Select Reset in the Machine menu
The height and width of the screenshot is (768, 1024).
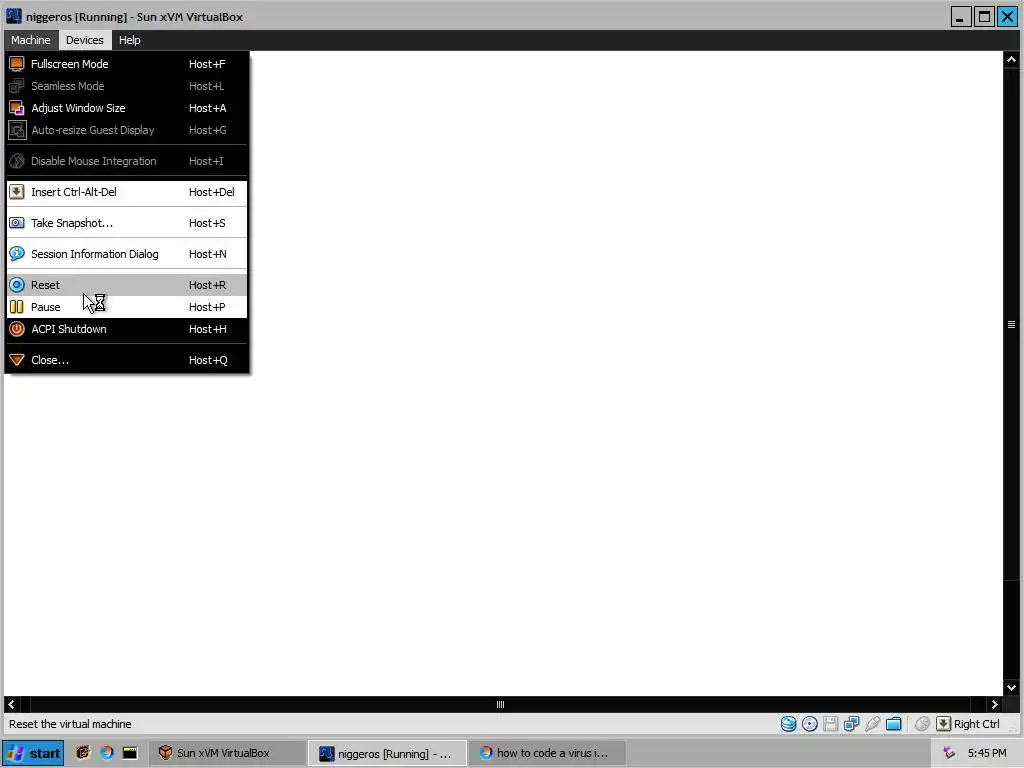pos(127,285)
